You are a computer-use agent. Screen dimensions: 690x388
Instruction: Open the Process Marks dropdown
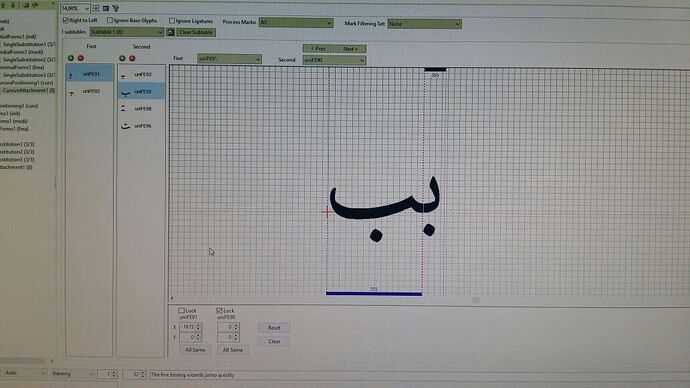(x=296, y=22)
